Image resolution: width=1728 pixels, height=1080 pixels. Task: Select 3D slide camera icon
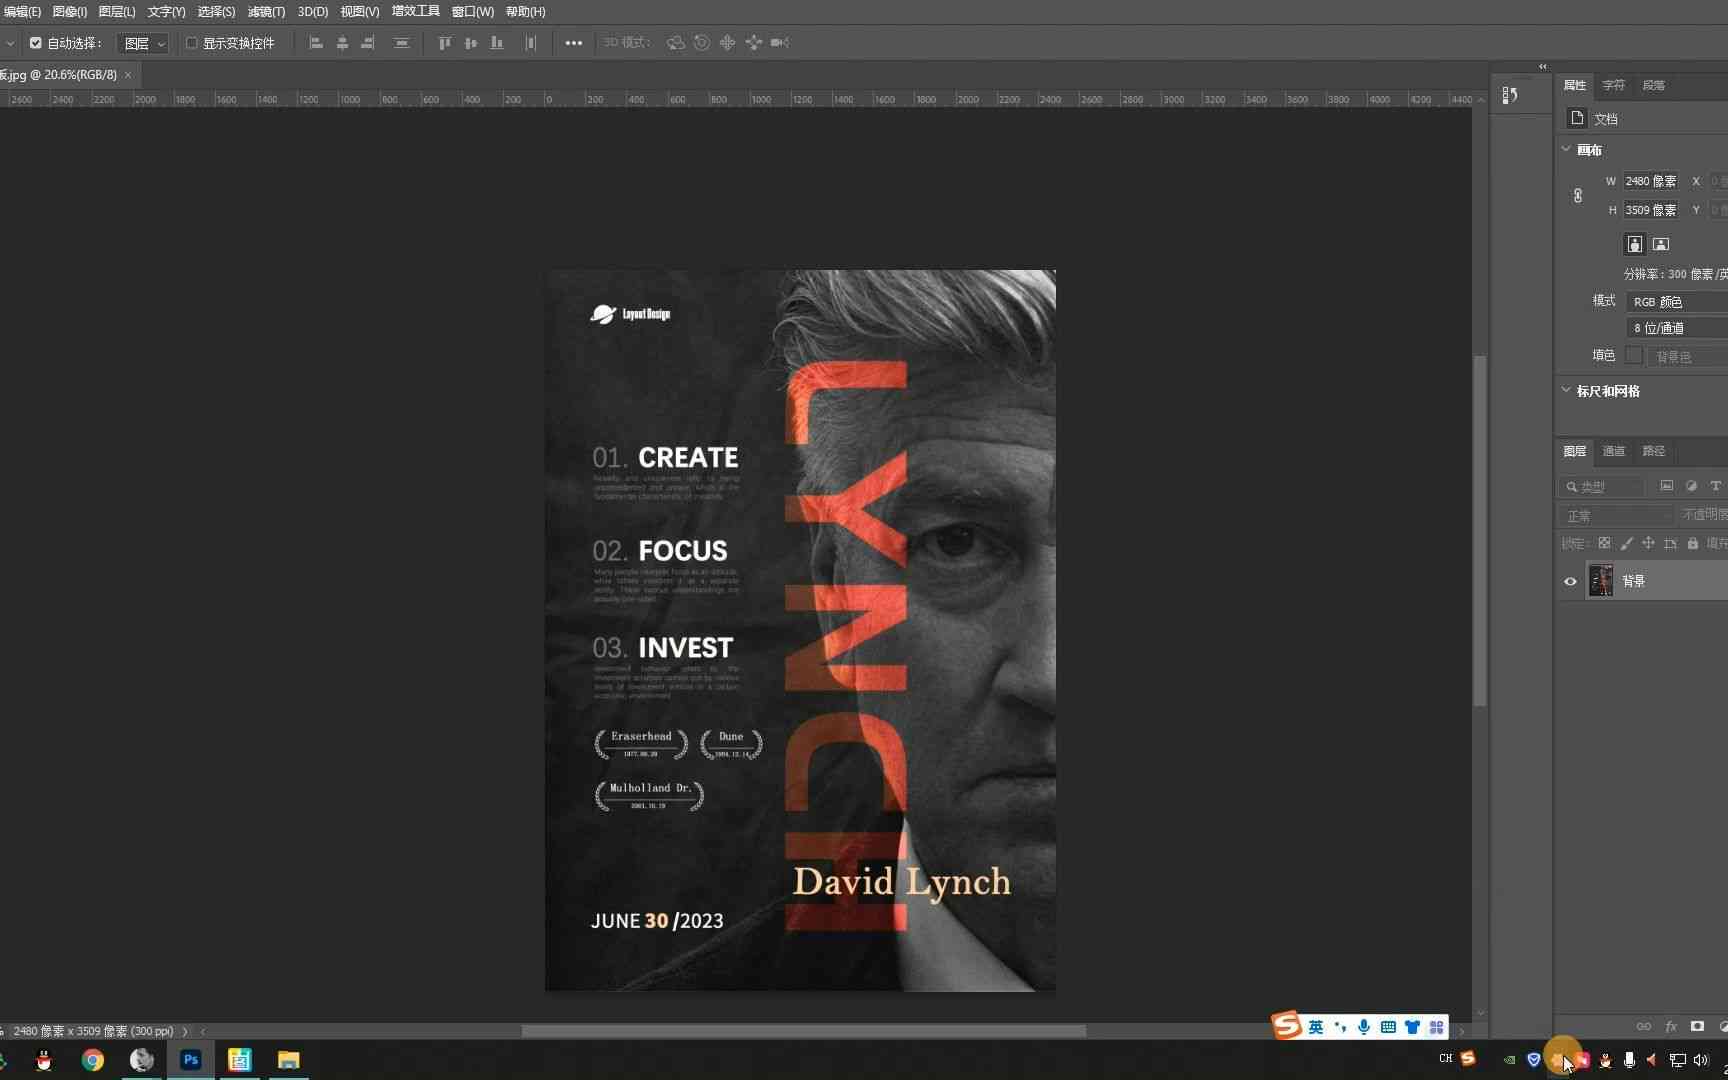pyautogui.click(x=754, y=43)
